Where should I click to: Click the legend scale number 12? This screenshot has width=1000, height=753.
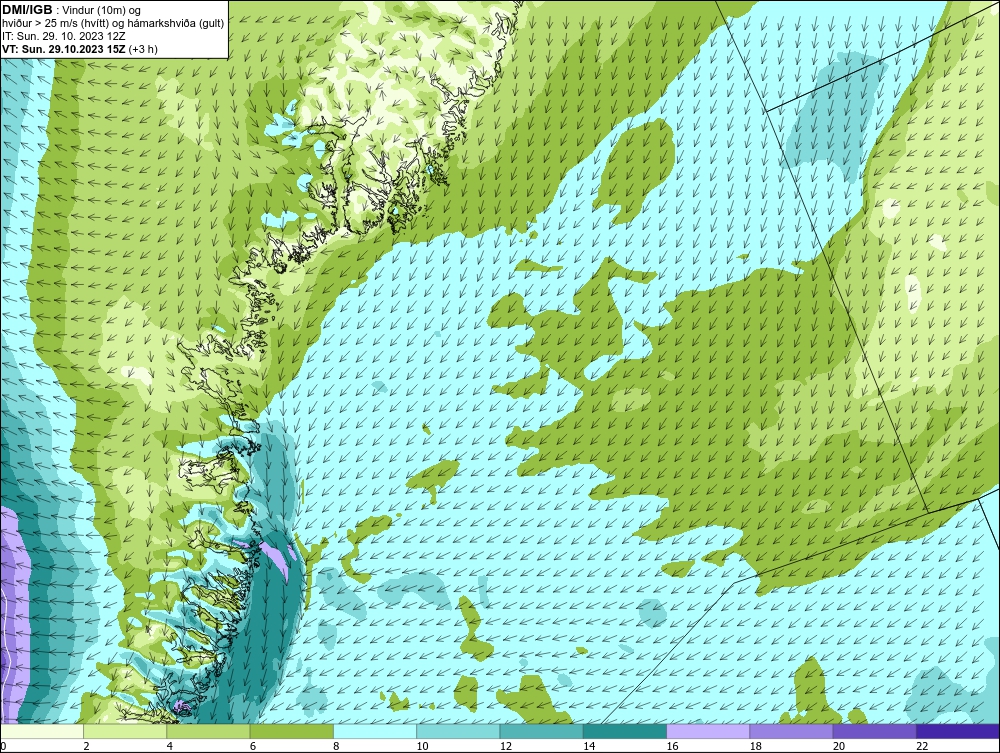[506, 746]
